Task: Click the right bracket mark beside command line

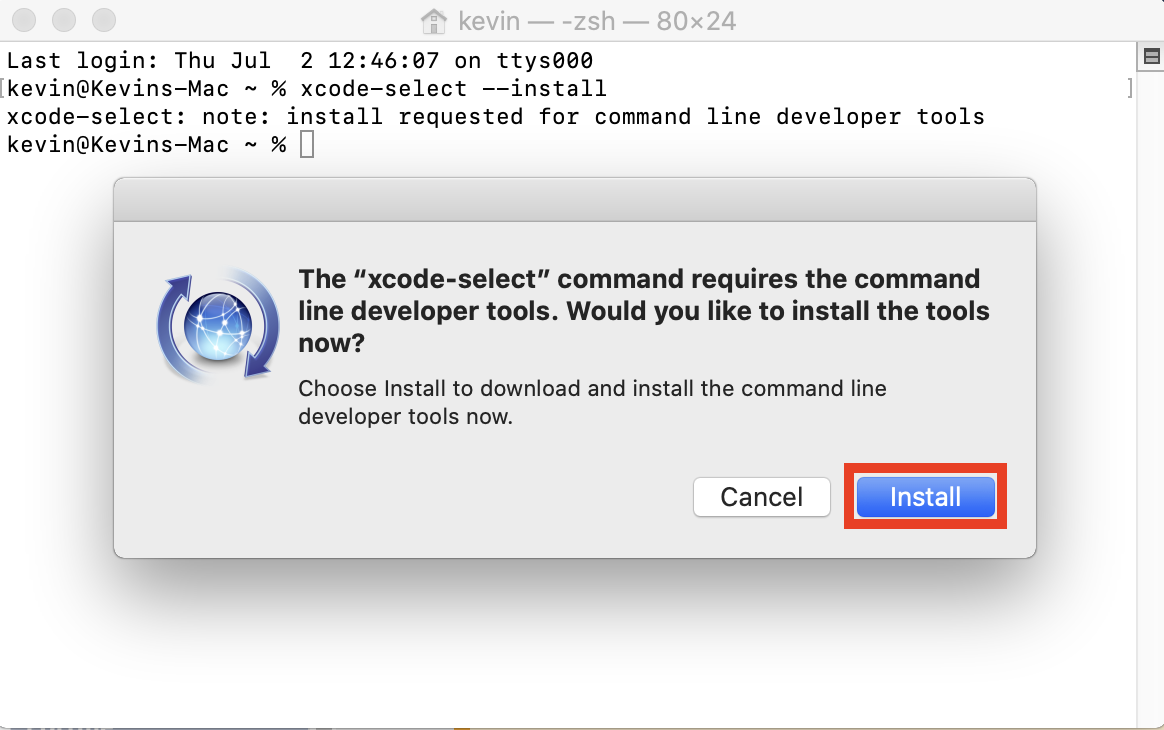Action: [1130, 88]
